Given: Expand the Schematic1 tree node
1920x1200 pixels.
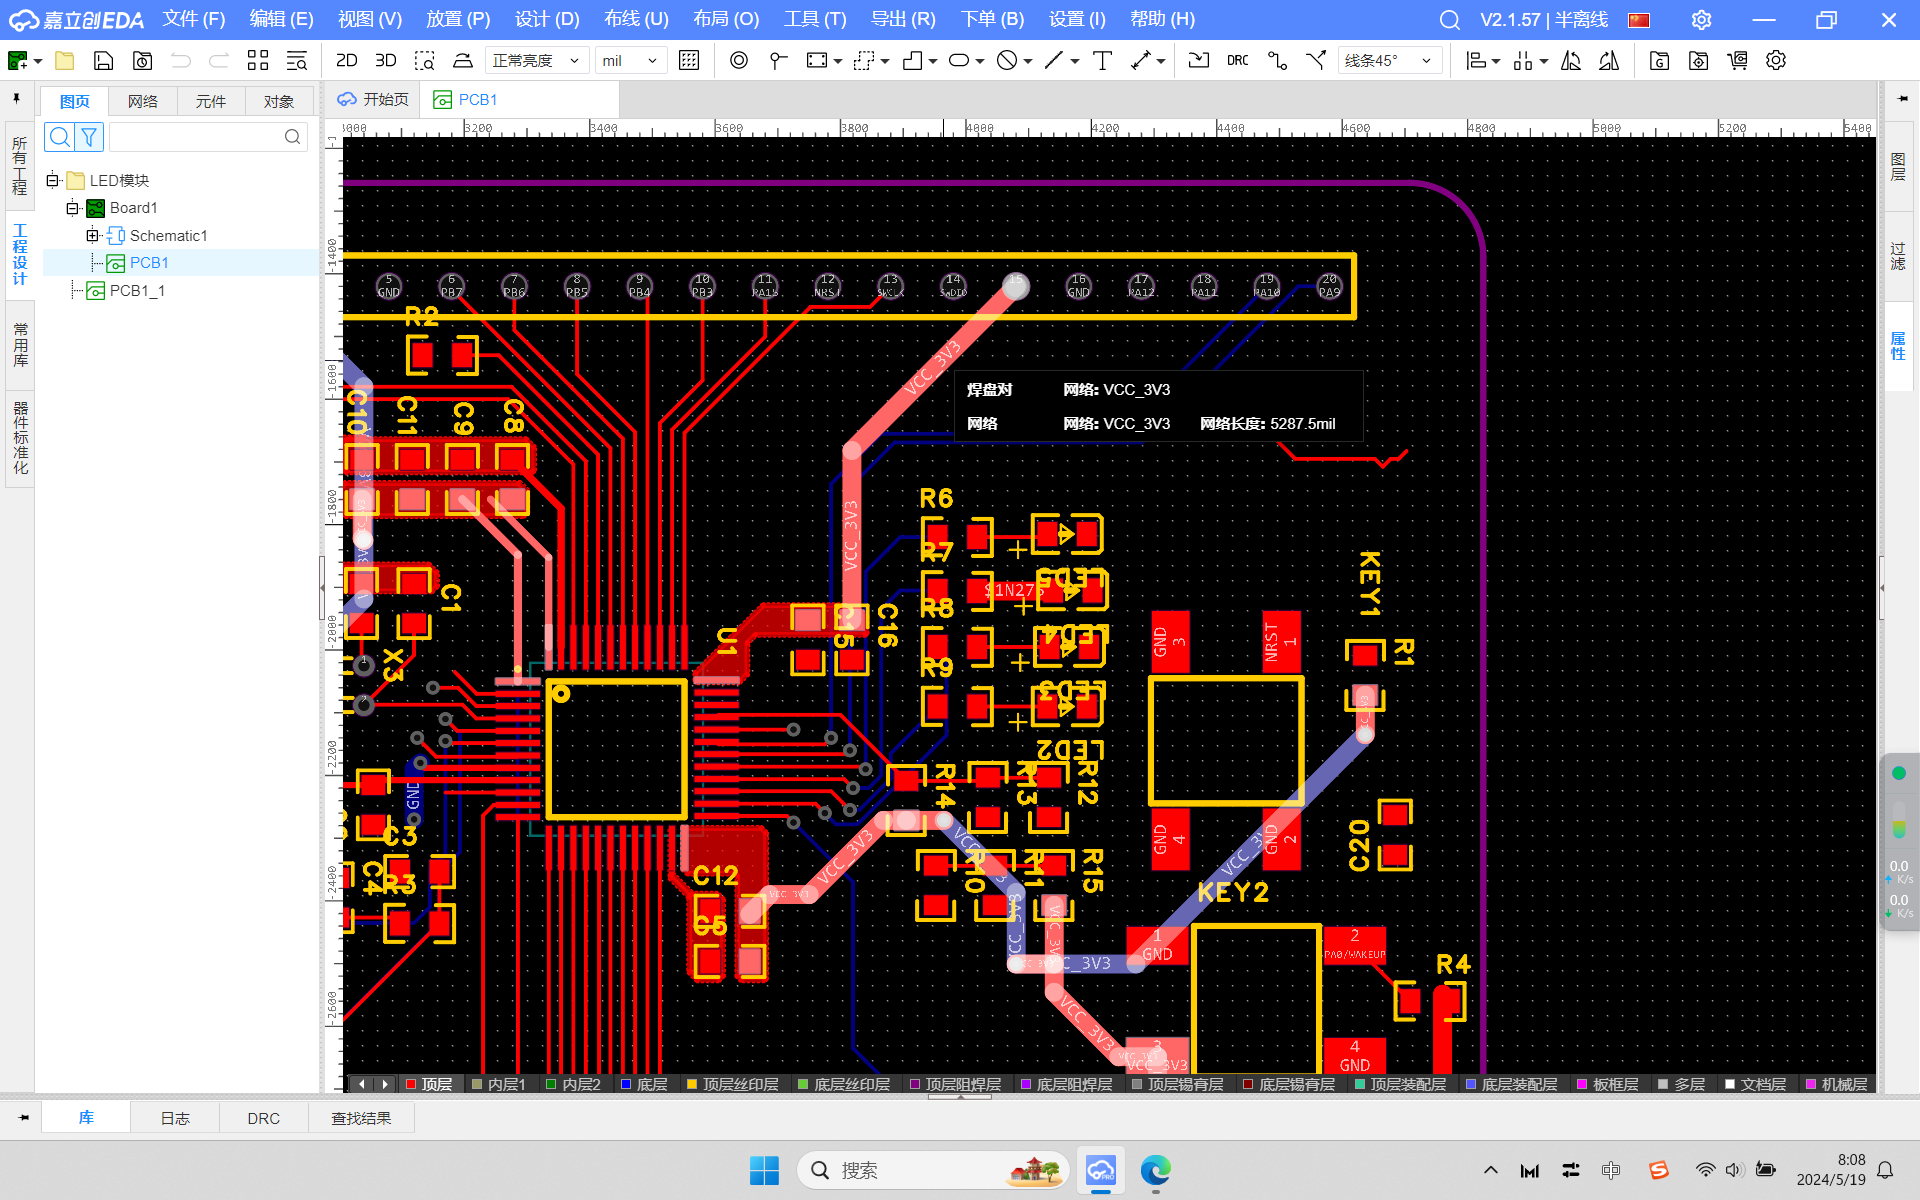Looking at the screenshot, I should point(92,235).
